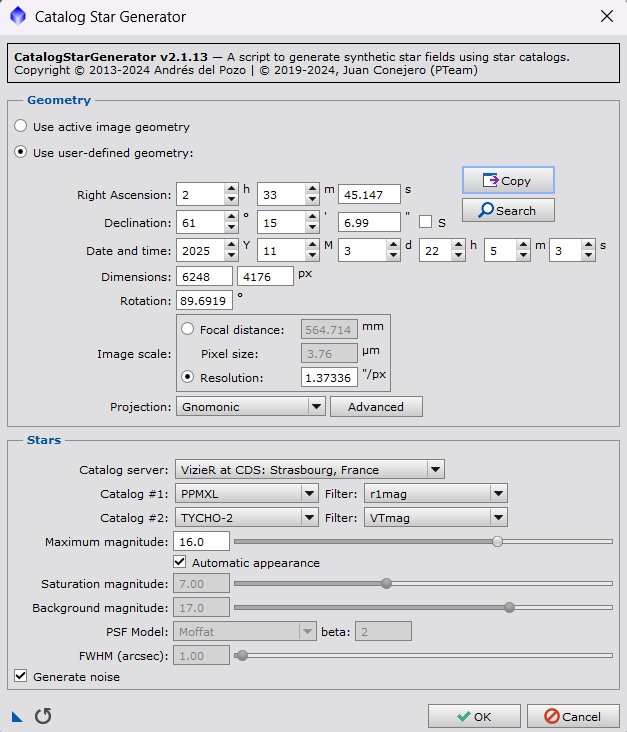Increase the year stepper

click(231, 245)
